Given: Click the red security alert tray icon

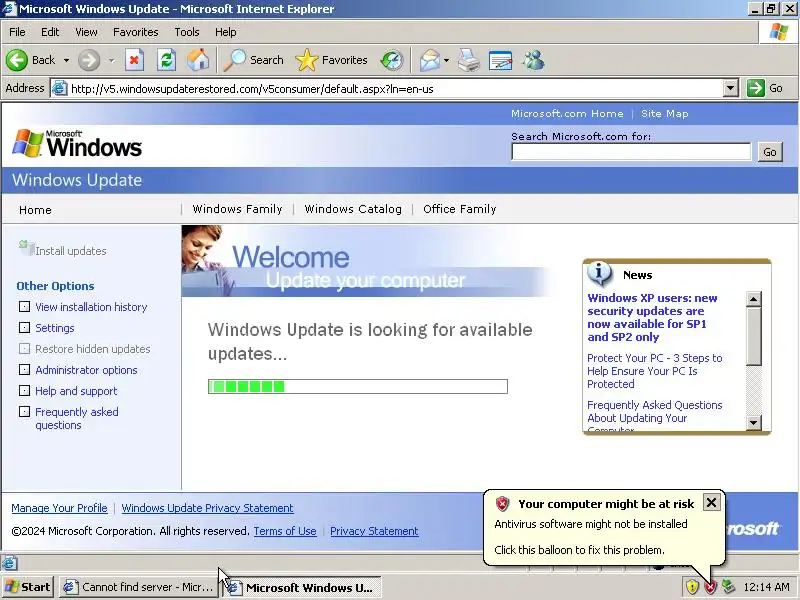Looking at the screenshot, I should 710,587.
